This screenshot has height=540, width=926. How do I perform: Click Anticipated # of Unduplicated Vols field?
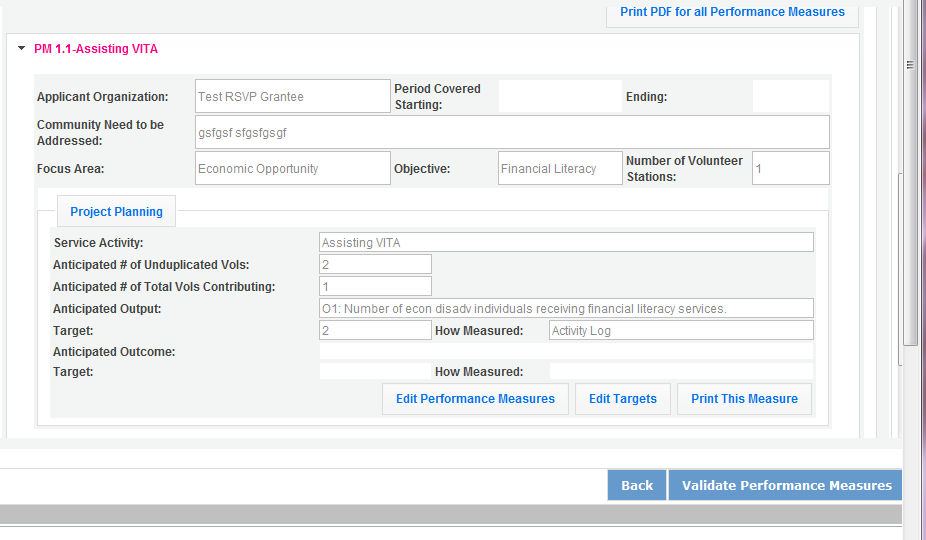click(x=376, y=264)
